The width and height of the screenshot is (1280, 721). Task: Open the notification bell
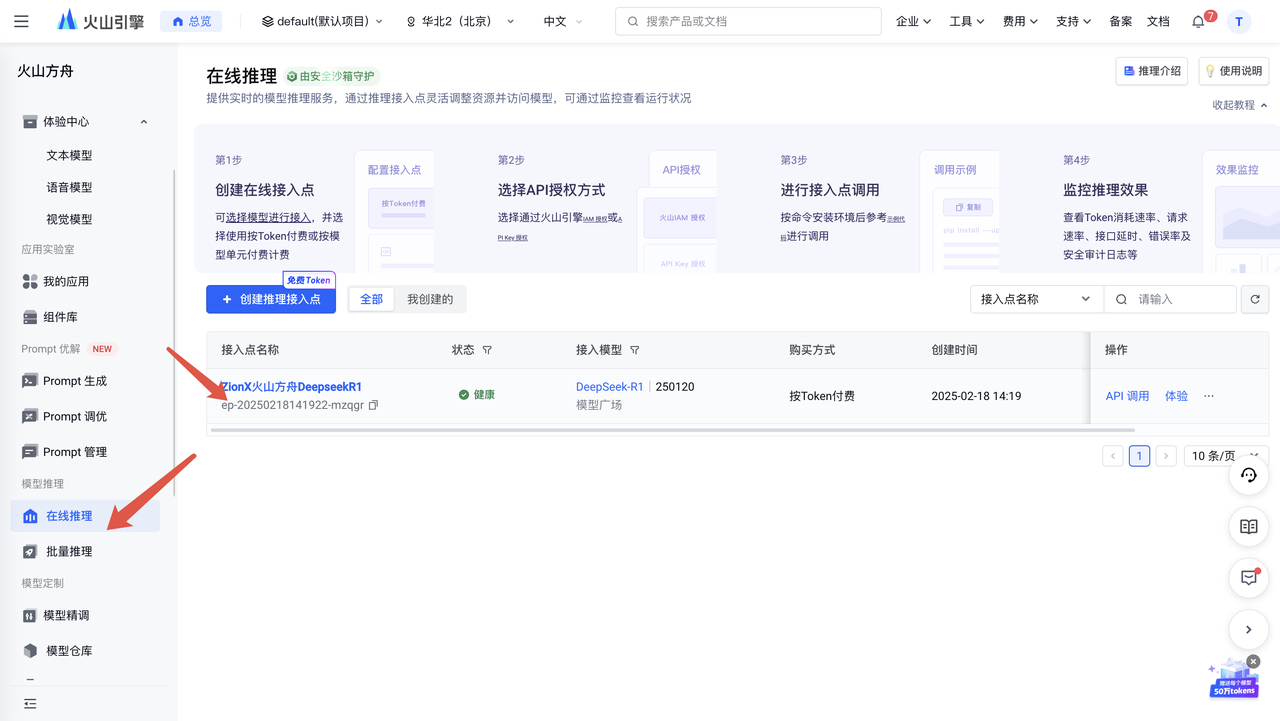[x=1198, y=21]
